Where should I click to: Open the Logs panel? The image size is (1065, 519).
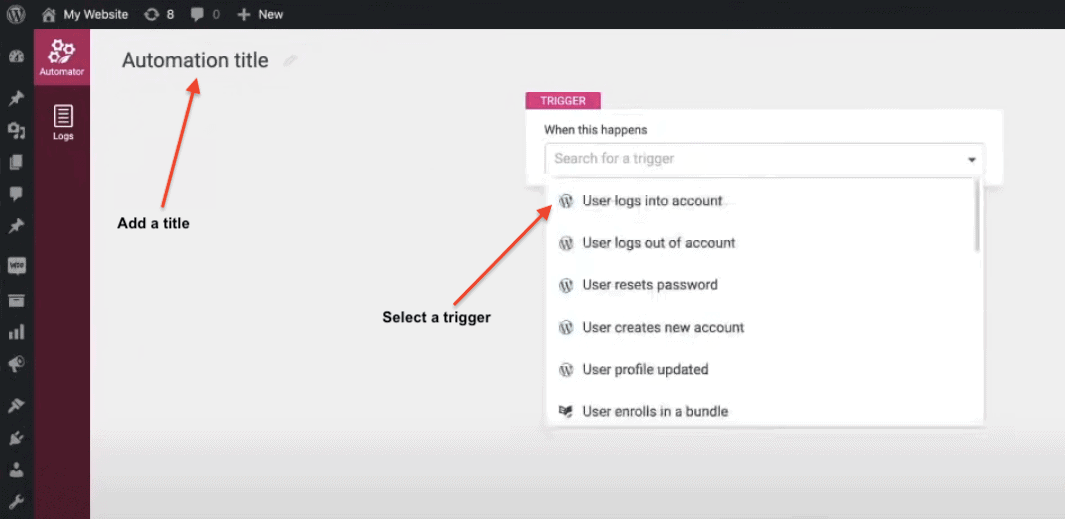point(63,123)
